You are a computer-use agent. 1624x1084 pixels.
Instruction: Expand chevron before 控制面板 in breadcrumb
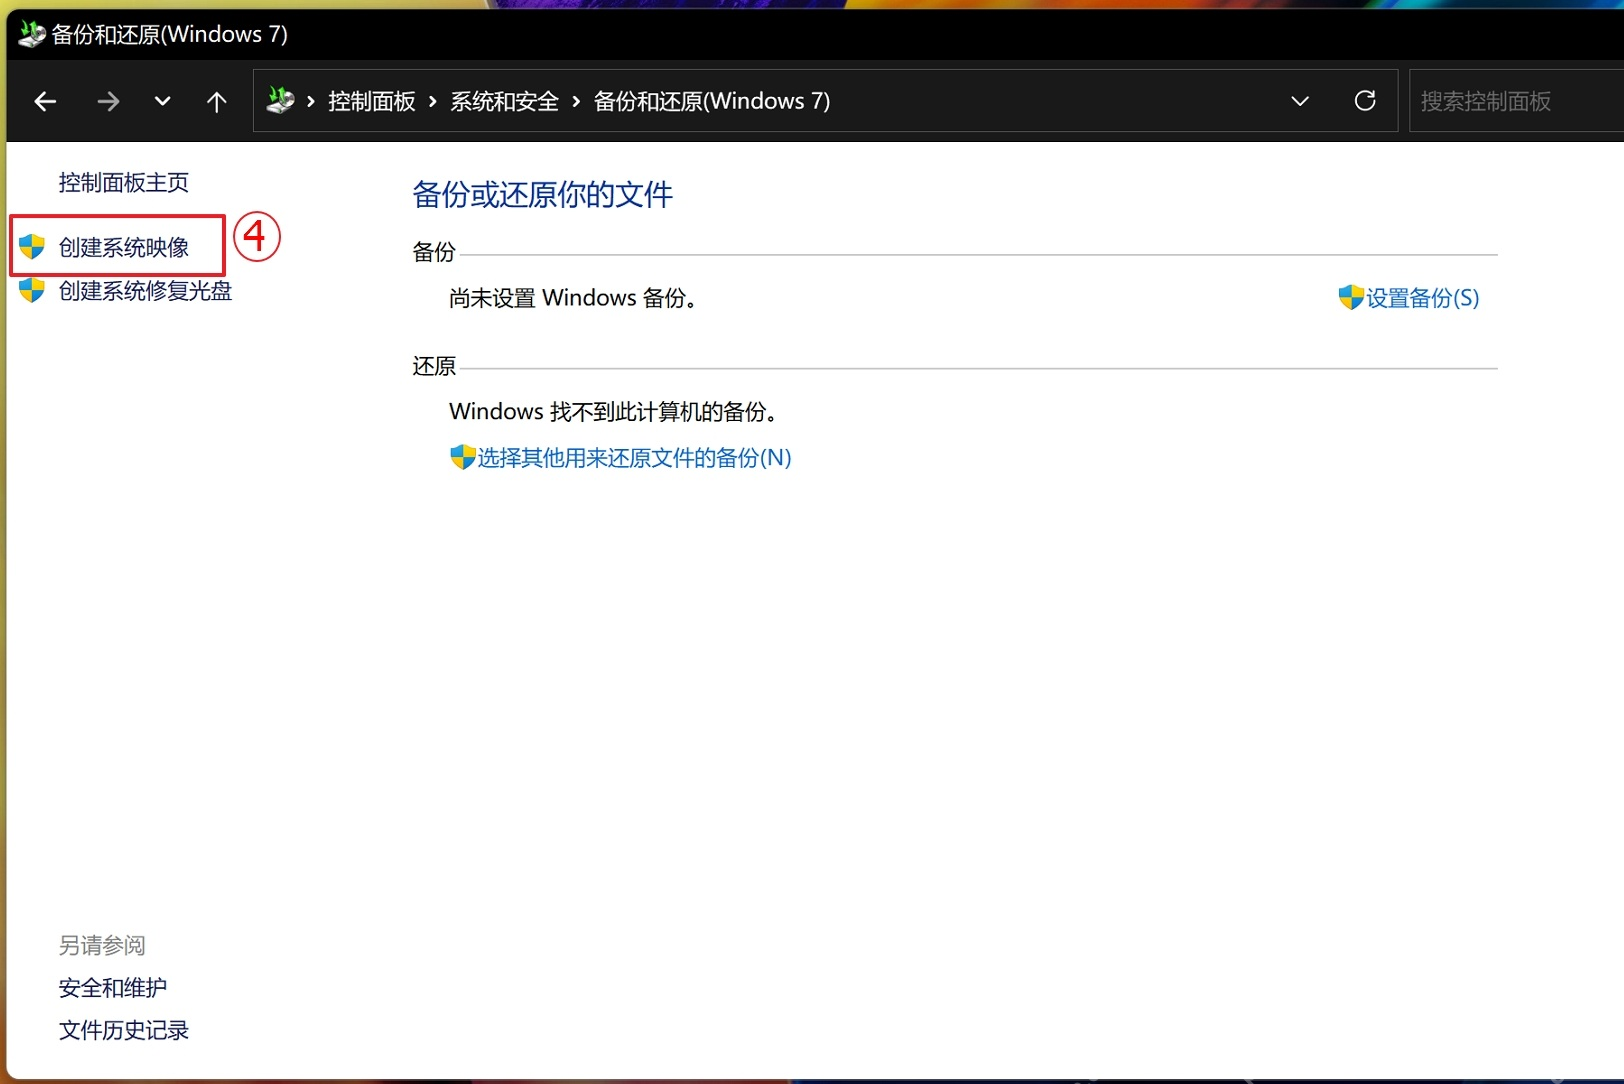point(311,101)
